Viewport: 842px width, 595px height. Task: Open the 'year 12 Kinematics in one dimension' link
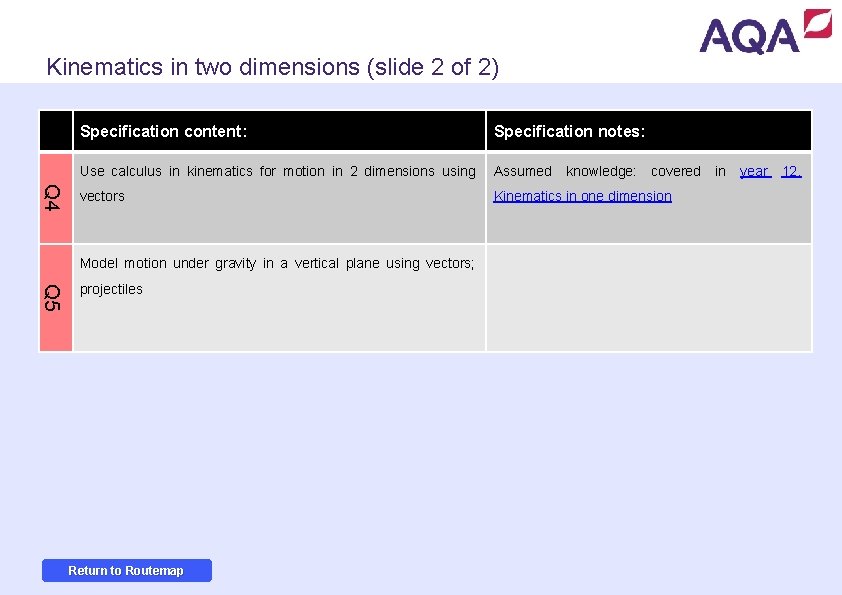click(582, 197)
